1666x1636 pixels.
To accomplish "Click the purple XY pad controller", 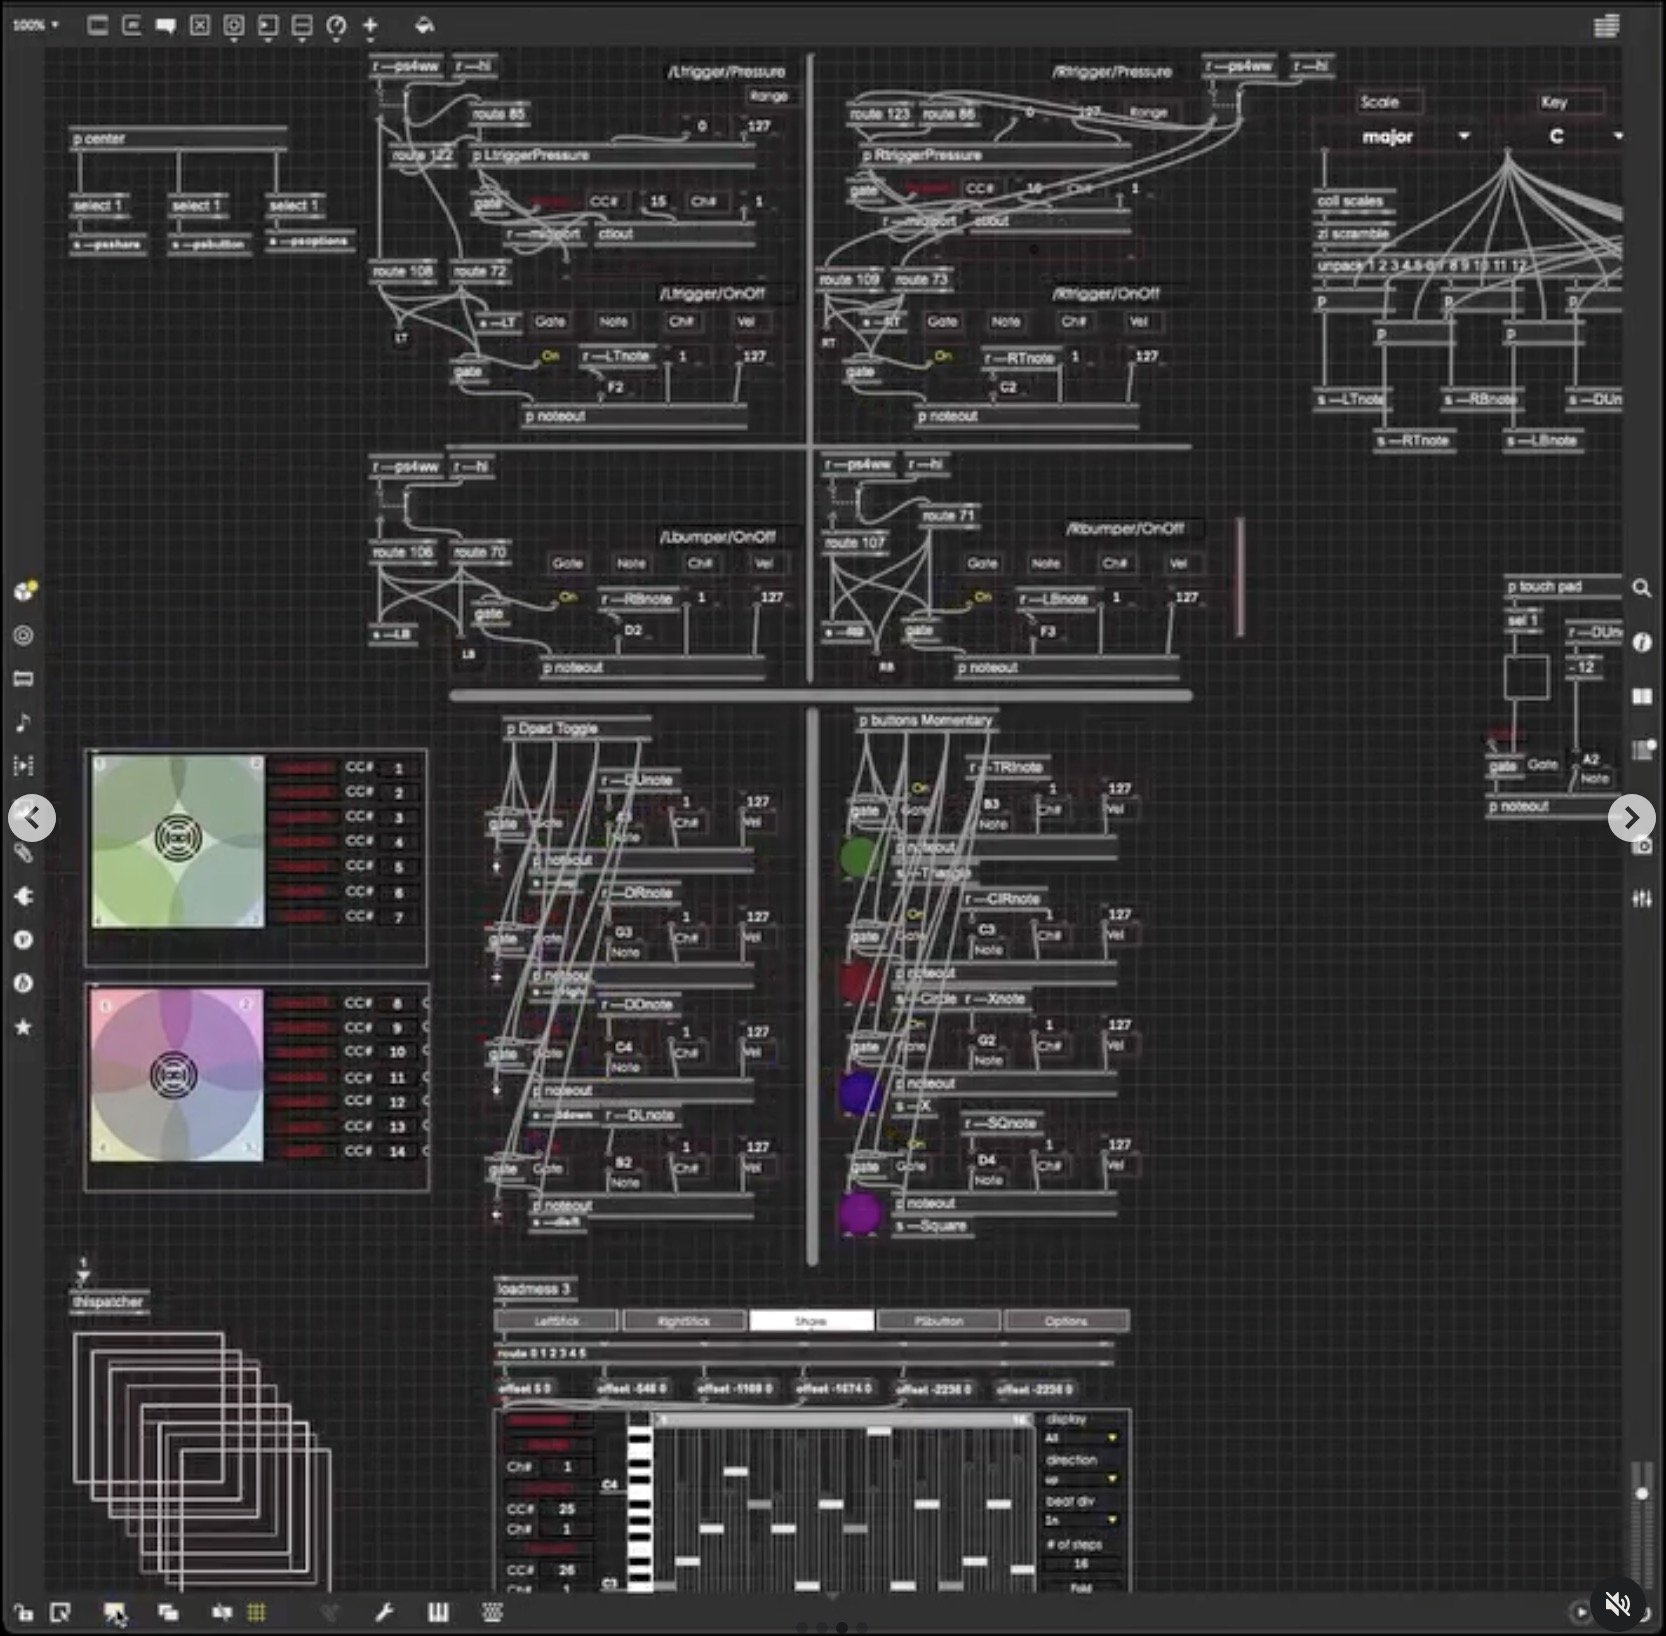I will 177,1075.
